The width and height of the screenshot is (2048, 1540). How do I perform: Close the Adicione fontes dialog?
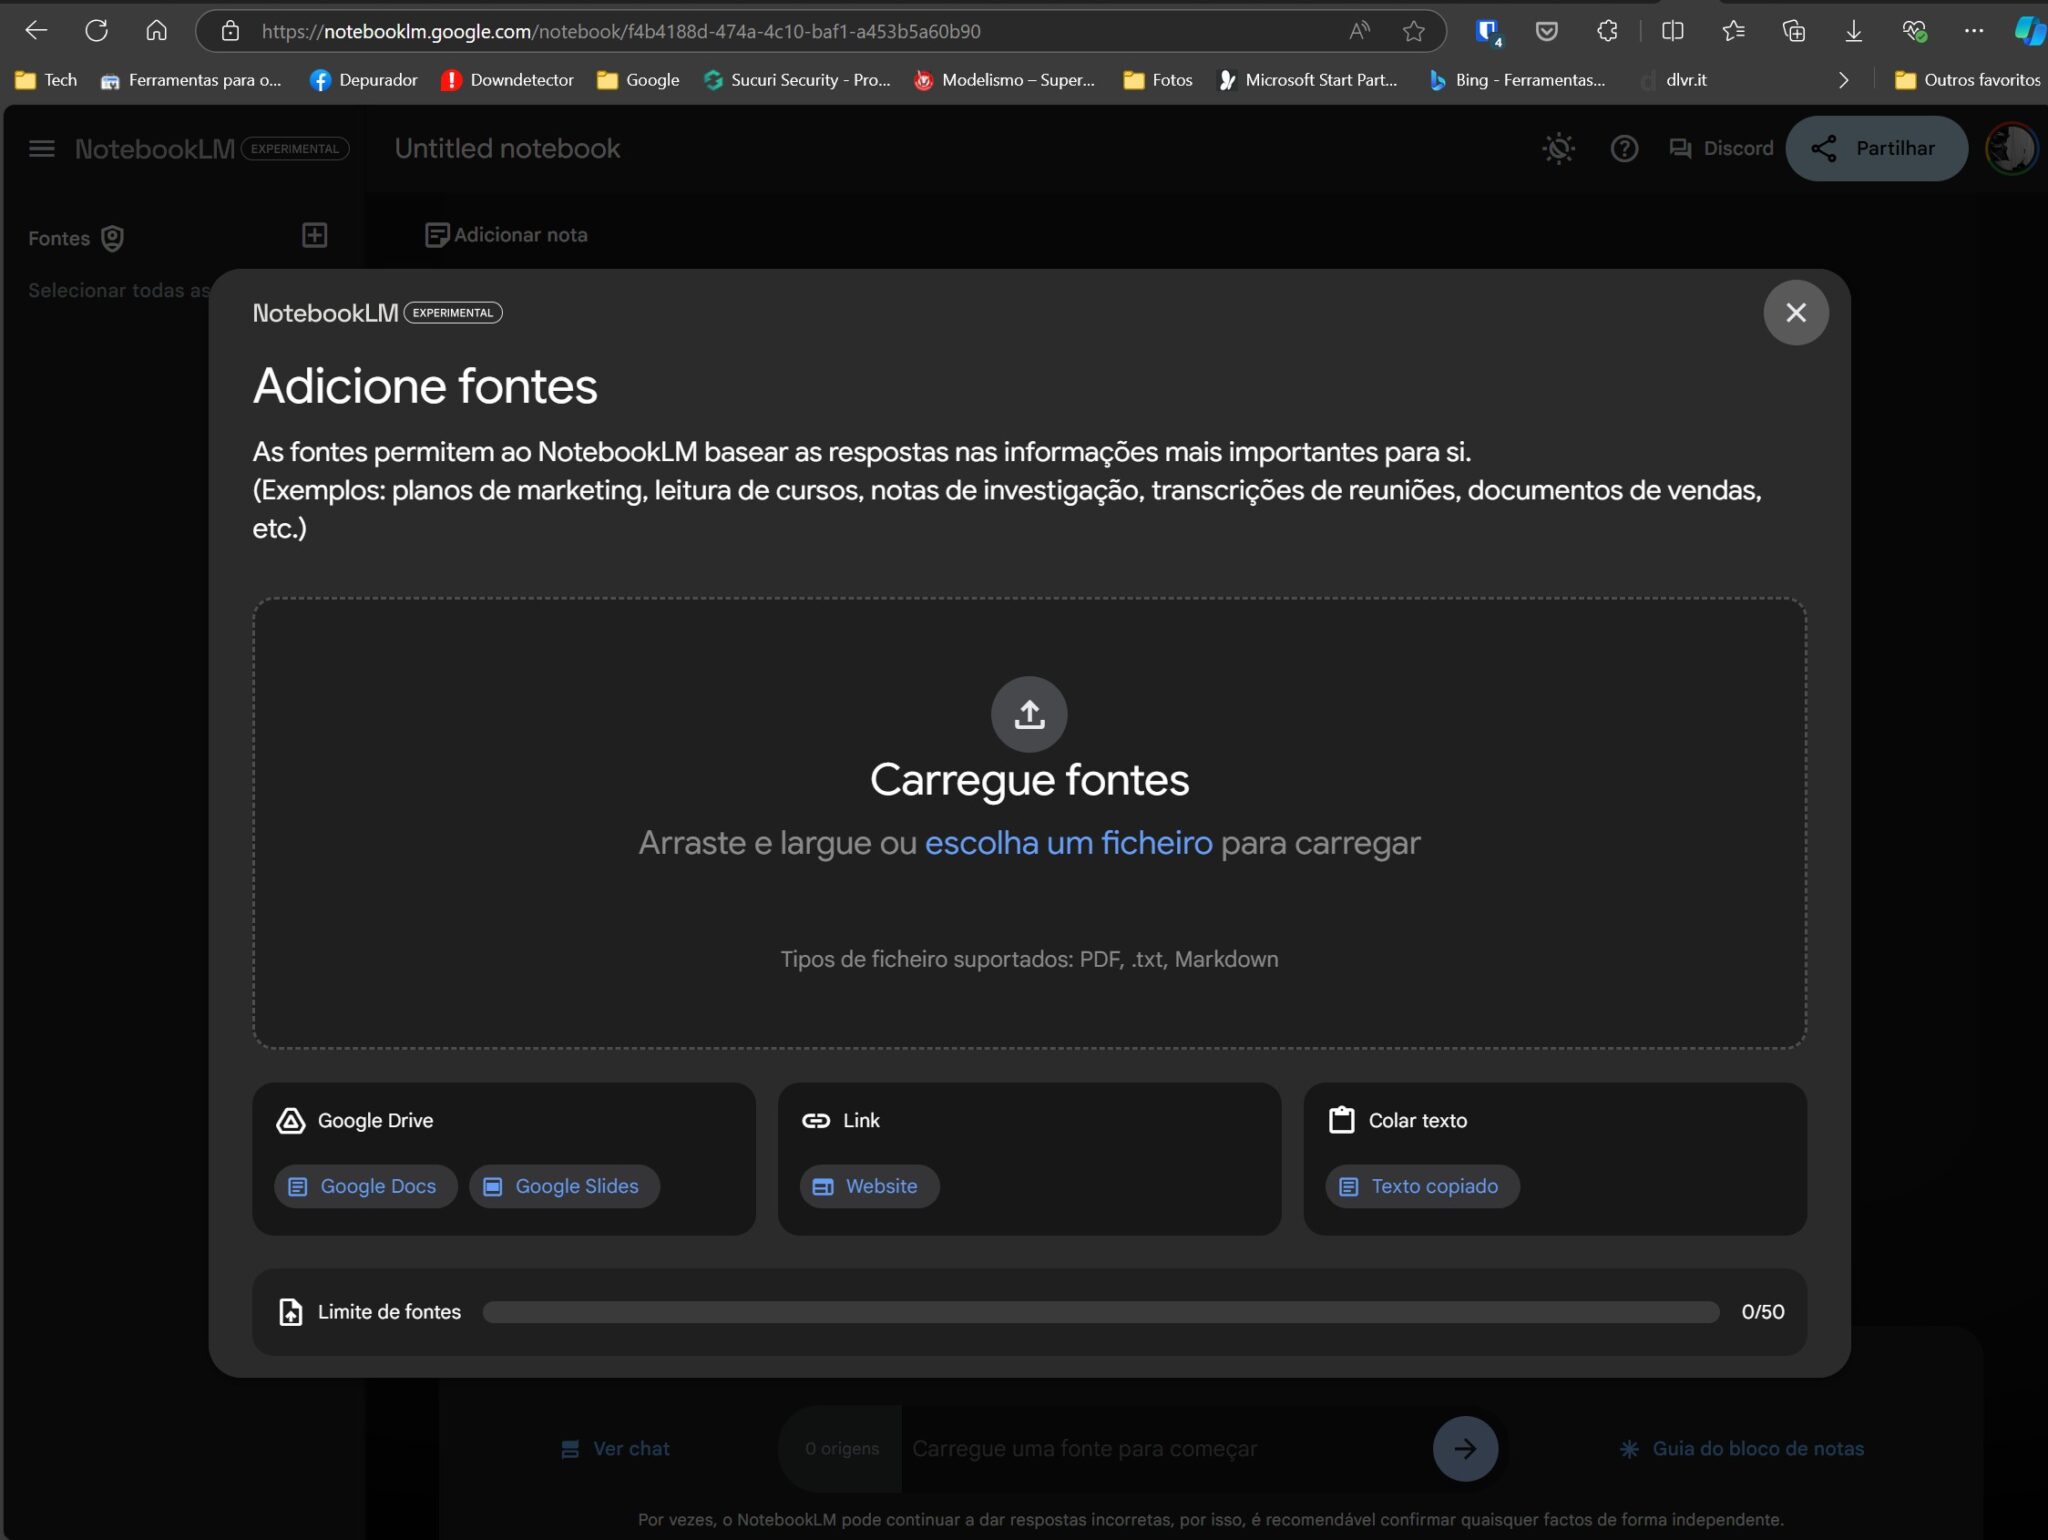pyautogui.click(x=1795, y=313)
